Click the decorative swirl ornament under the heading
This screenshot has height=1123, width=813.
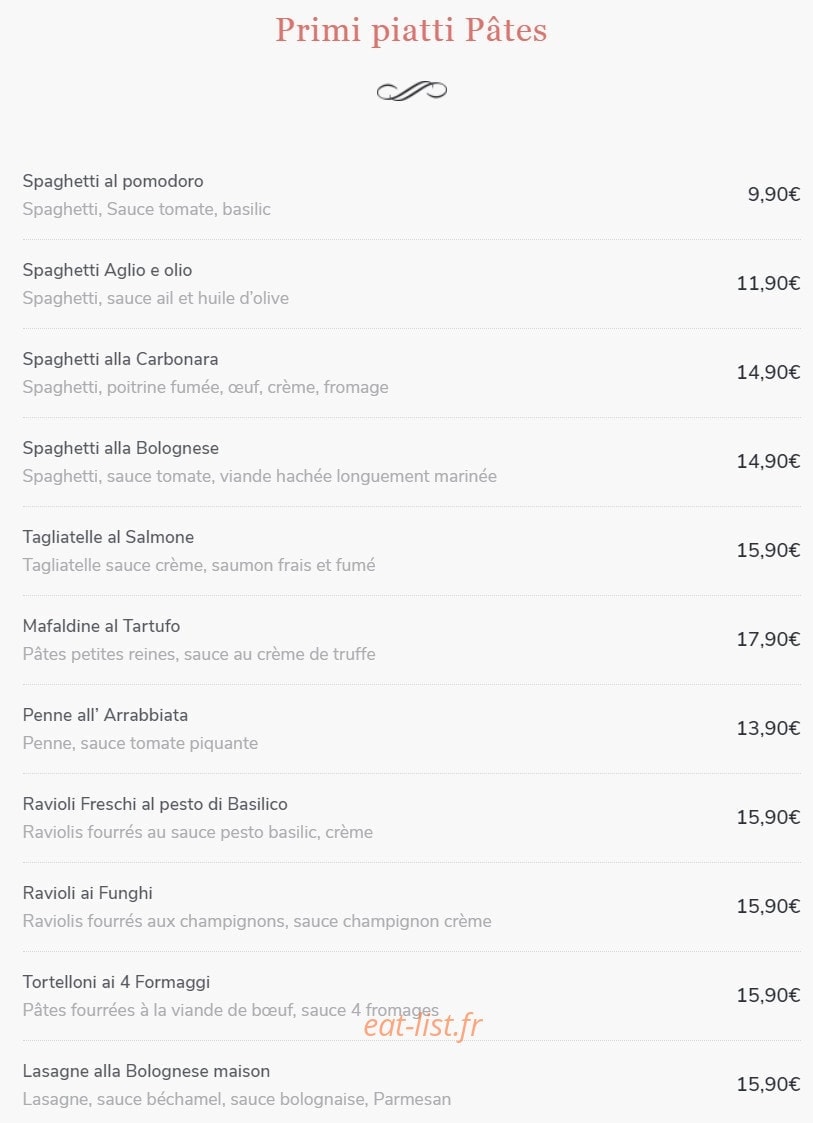pos(412,91)
